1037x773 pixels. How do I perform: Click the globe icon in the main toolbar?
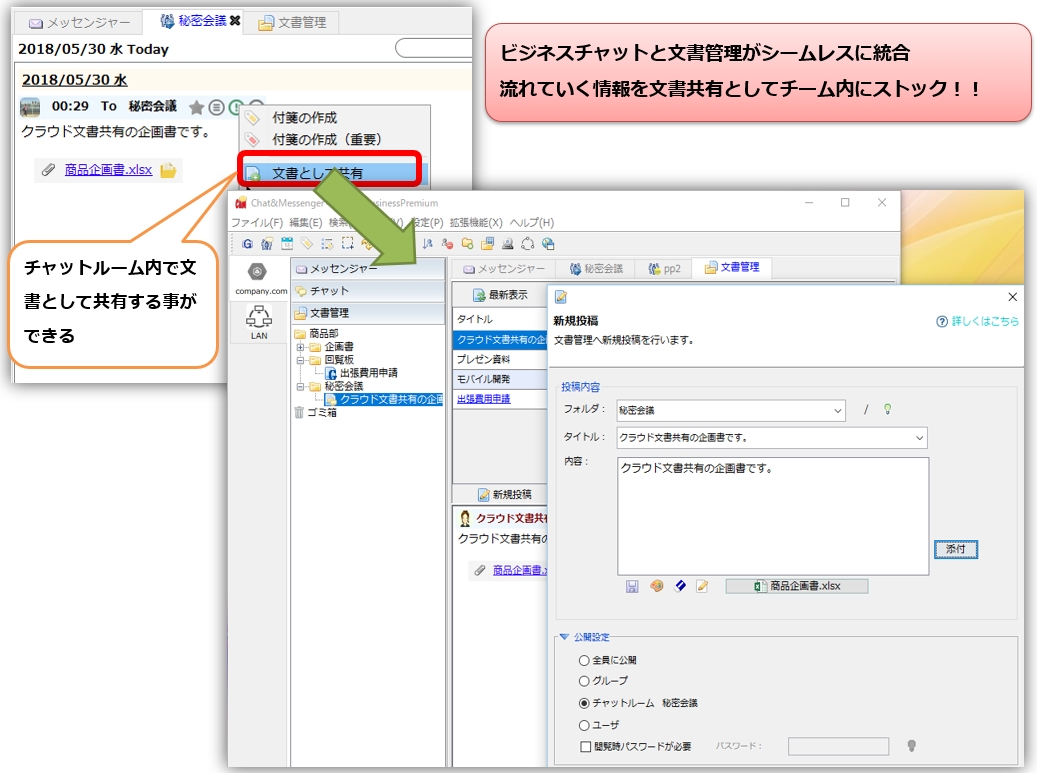[x=548, y=243]
